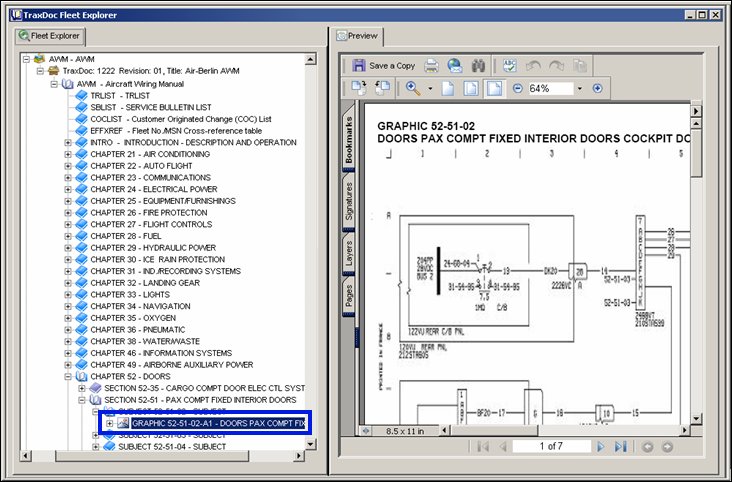Click the 64% zoom percentage field
Screen dimensions: 732x482
click(x=550, y=88)
